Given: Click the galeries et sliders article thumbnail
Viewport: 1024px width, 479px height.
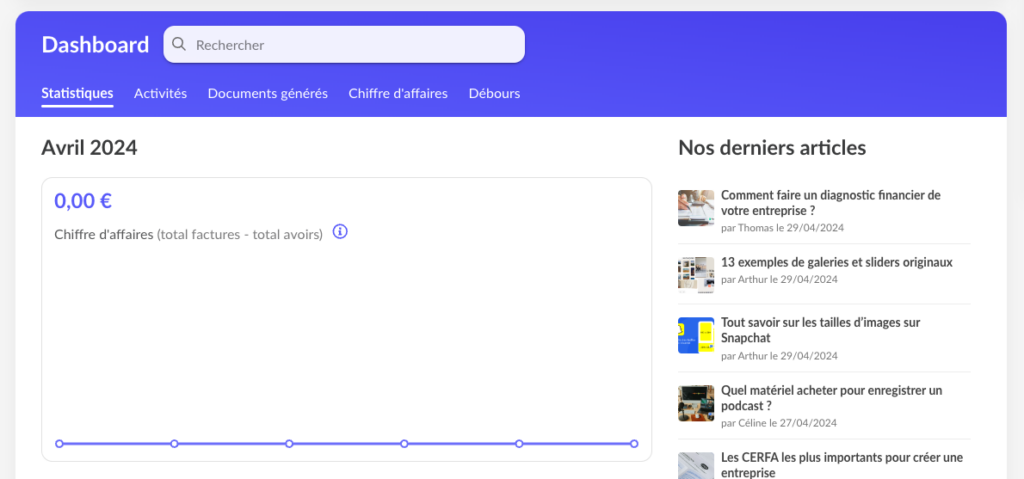Looking at the screenshot, I should 696,273.
